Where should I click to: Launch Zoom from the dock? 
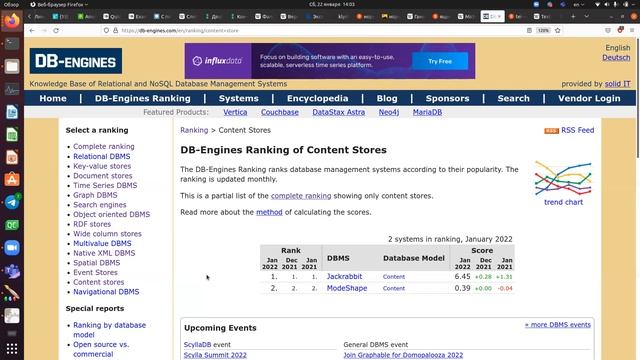[x=12, y=248]
